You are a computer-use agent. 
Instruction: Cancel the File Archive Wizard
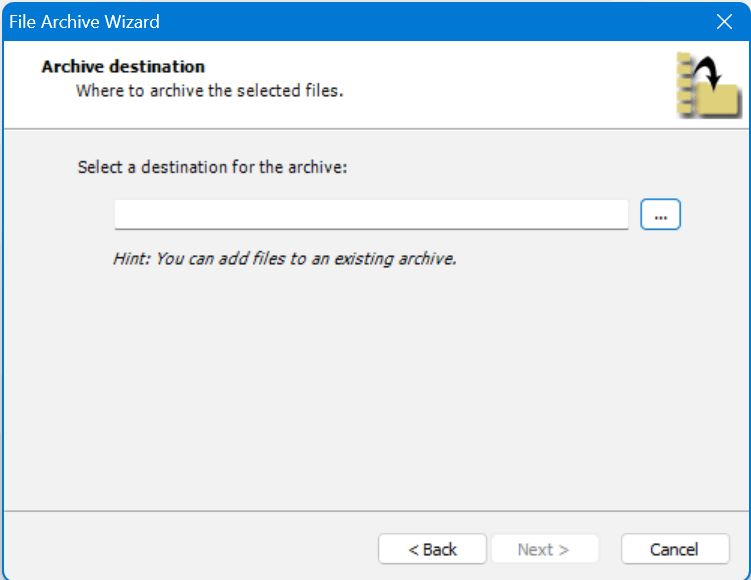(x=673, y=549)
